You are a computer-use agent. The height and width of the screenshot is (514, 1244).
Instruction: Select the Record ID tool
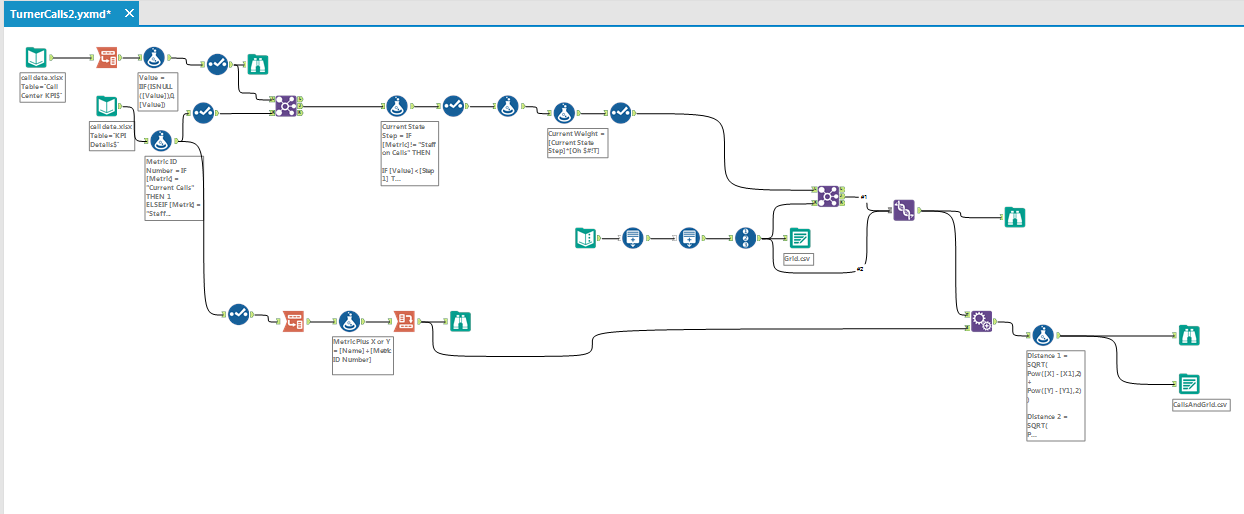(745, 238)
